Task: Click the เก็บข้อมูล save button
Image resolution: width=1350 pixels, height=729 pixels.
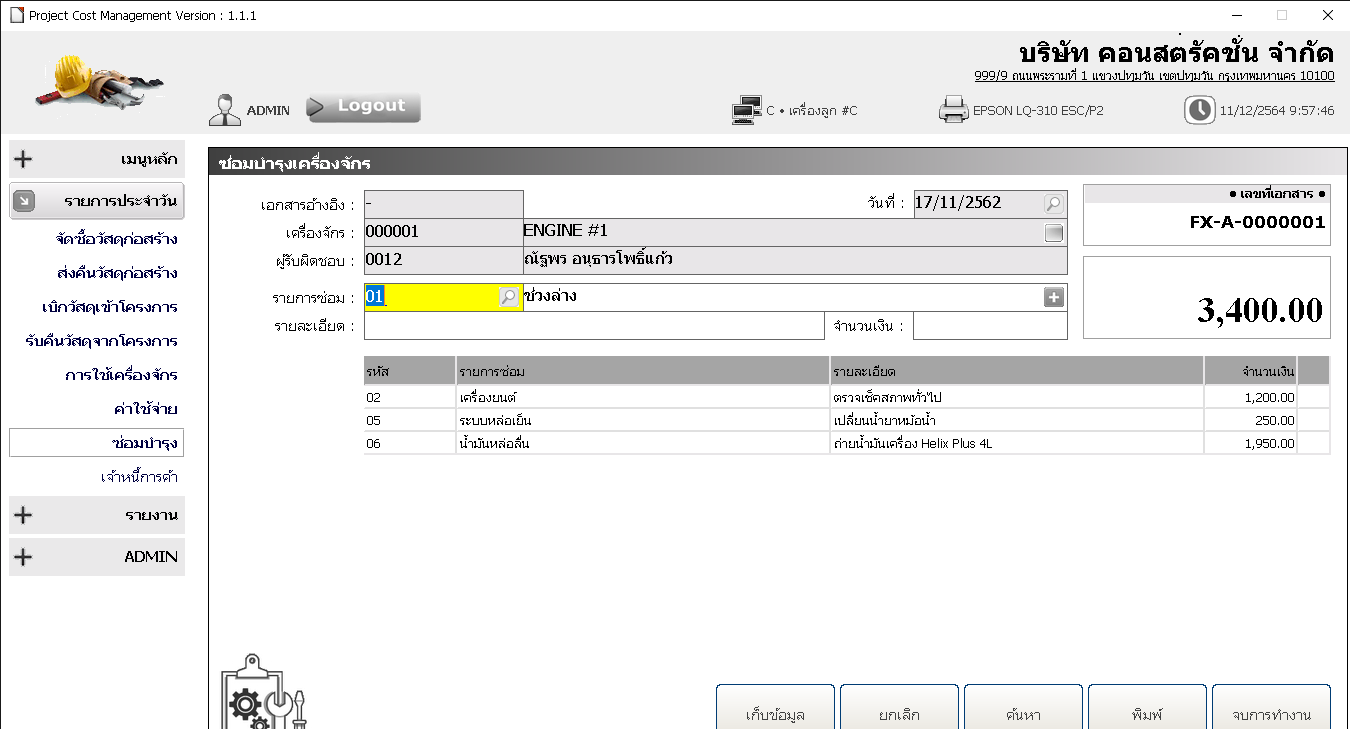Action: point(775,712)
